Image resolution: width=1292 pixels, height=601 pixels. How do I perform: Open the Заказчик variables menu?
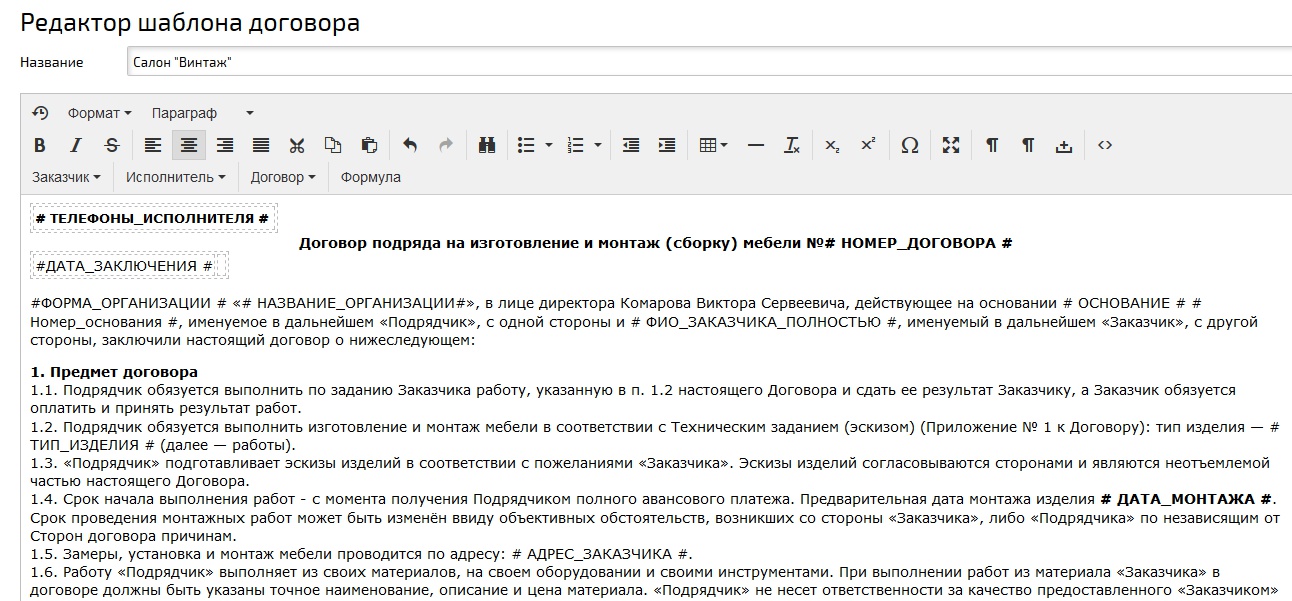[66, 177]
